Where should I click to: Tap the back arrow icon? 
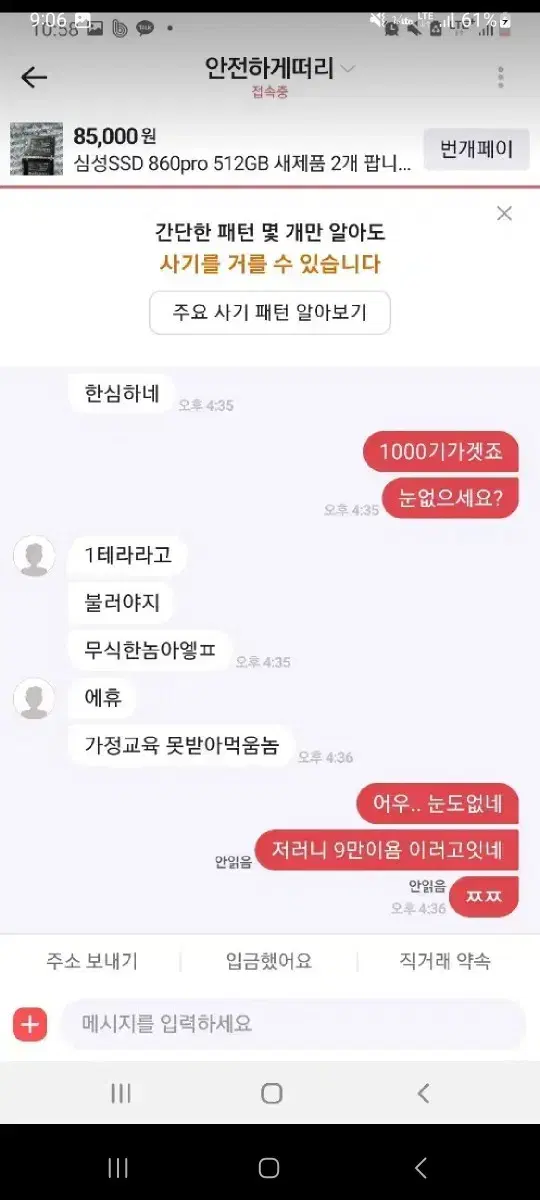point(34,77)
